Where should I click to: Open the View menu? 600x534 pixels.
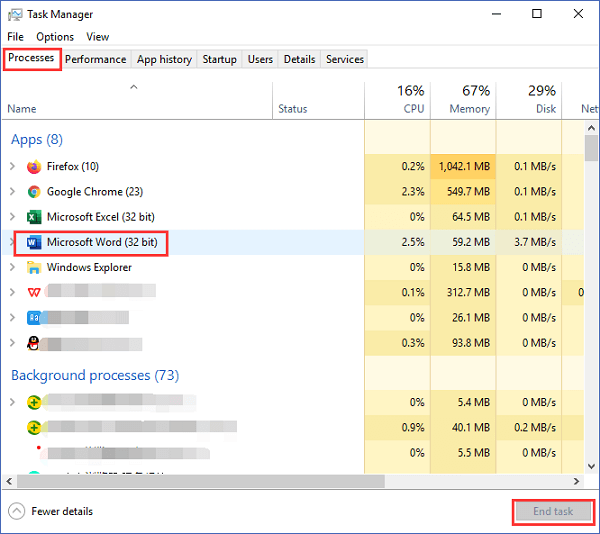(x=98, y=37)
